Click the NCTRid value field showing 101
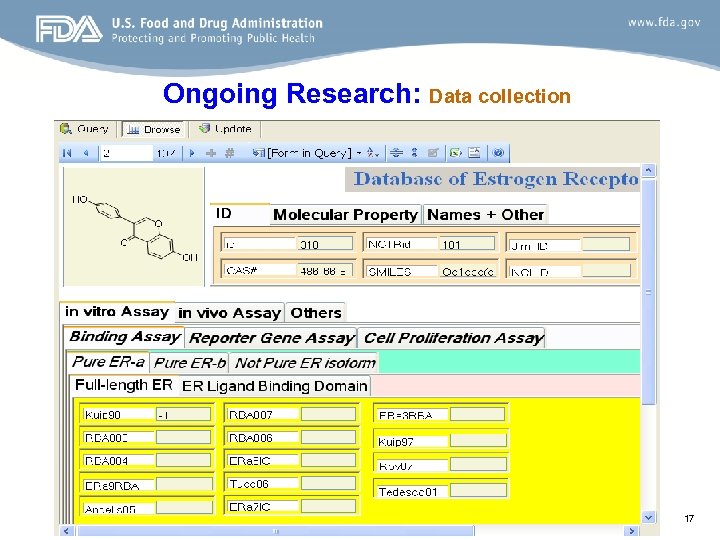This screenshot has height=540, width=720. point(467,244)
